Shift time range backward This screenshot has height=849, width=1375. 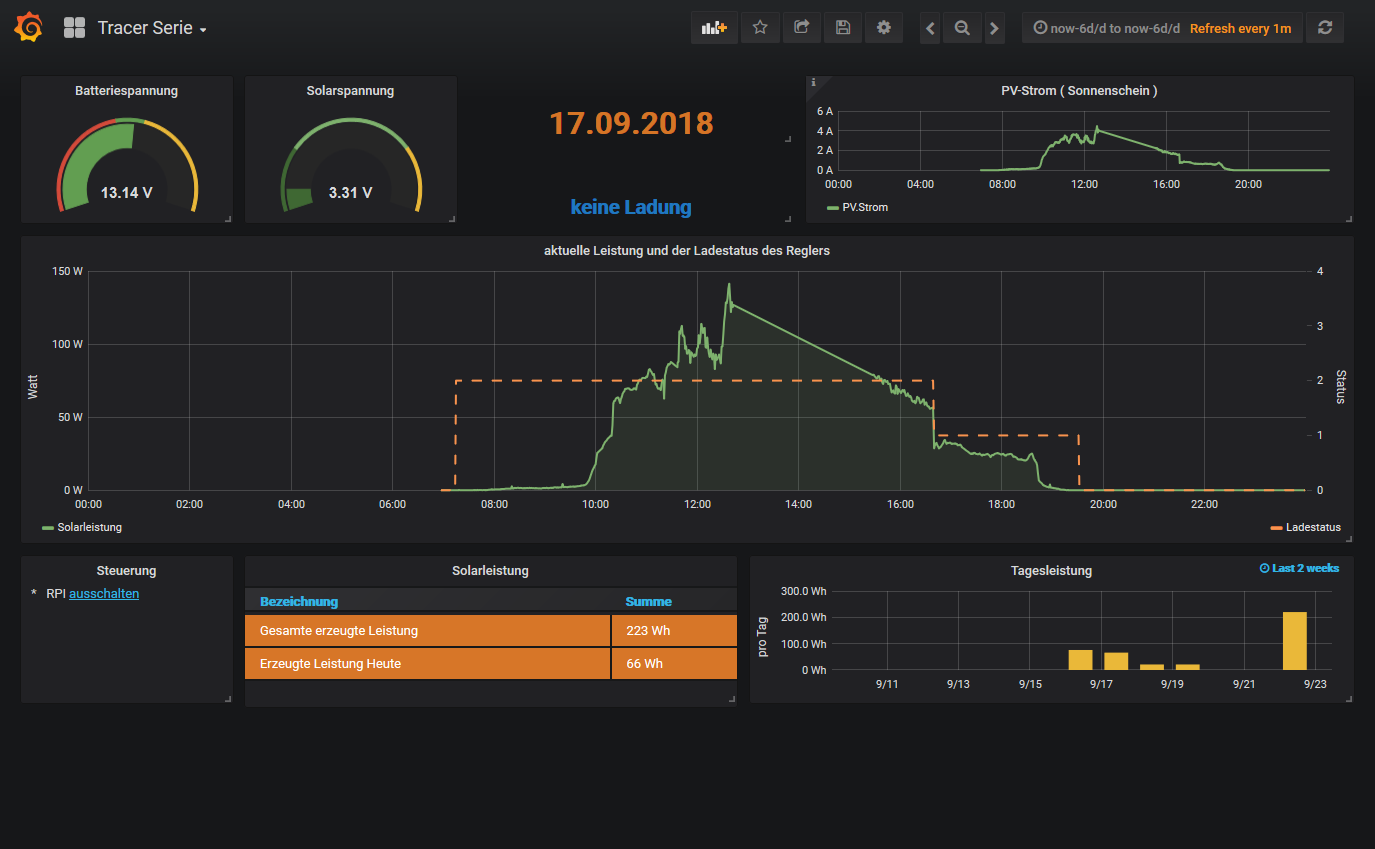(x=930, y=29)
